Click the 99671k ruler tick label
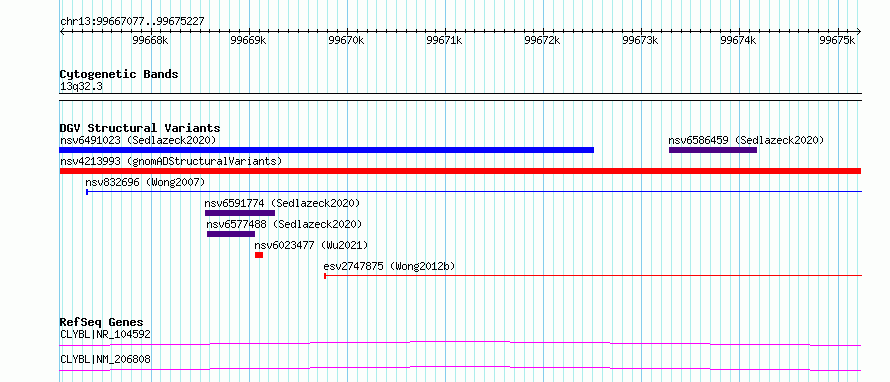This screenshot has height=382, width=890. coord(444,40)
